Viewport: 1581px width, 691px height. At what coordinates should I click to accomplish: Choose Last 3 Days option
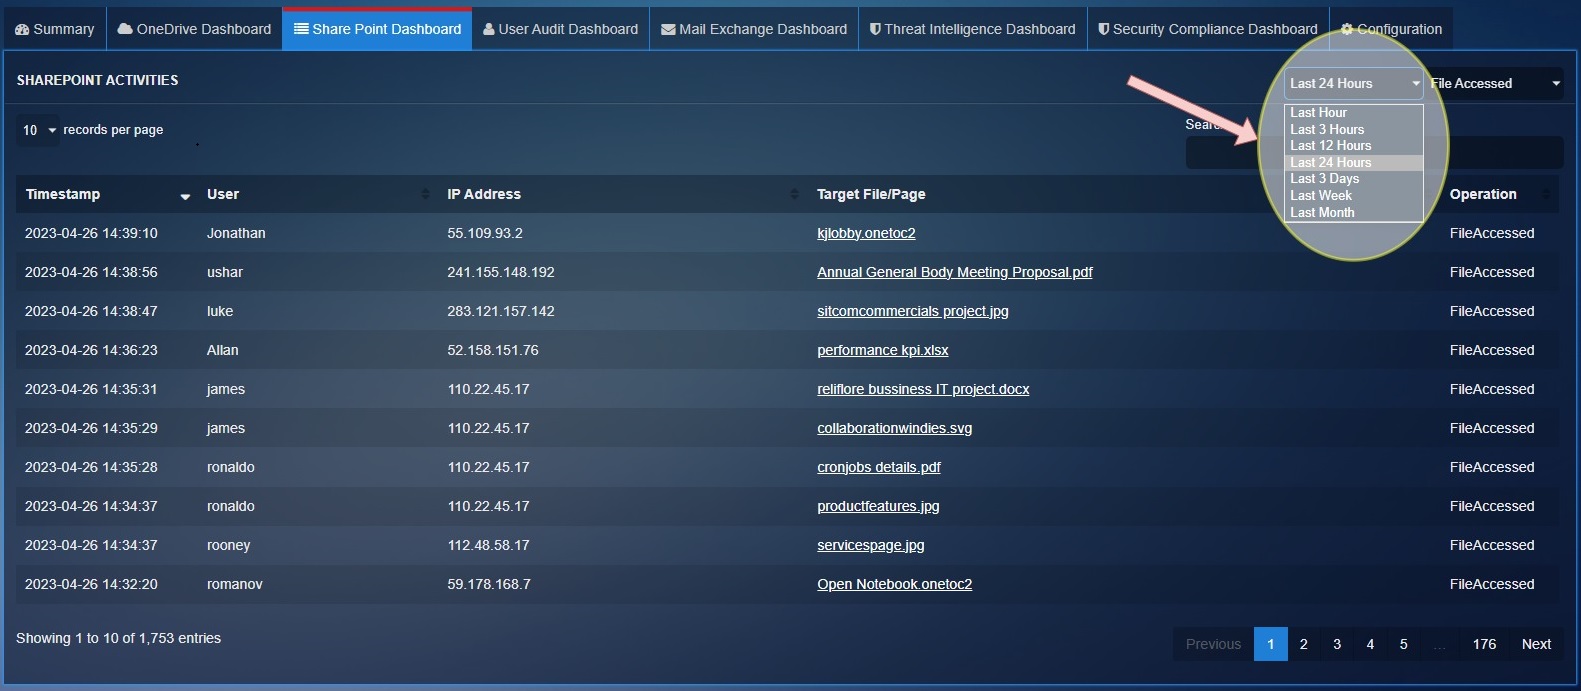click(1354, 179)
